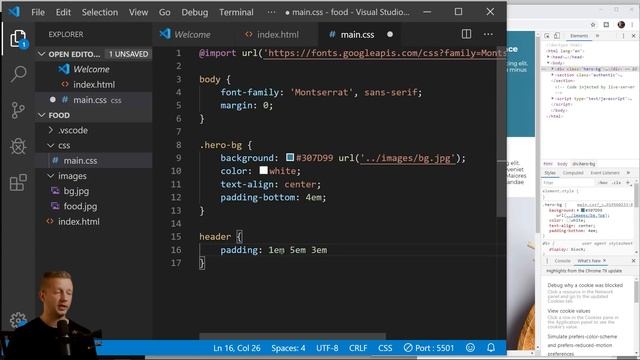640x360 pixels.
Task: Expand the head element in DOM tree
Action: pyautogui.click(x=549, y=57)
